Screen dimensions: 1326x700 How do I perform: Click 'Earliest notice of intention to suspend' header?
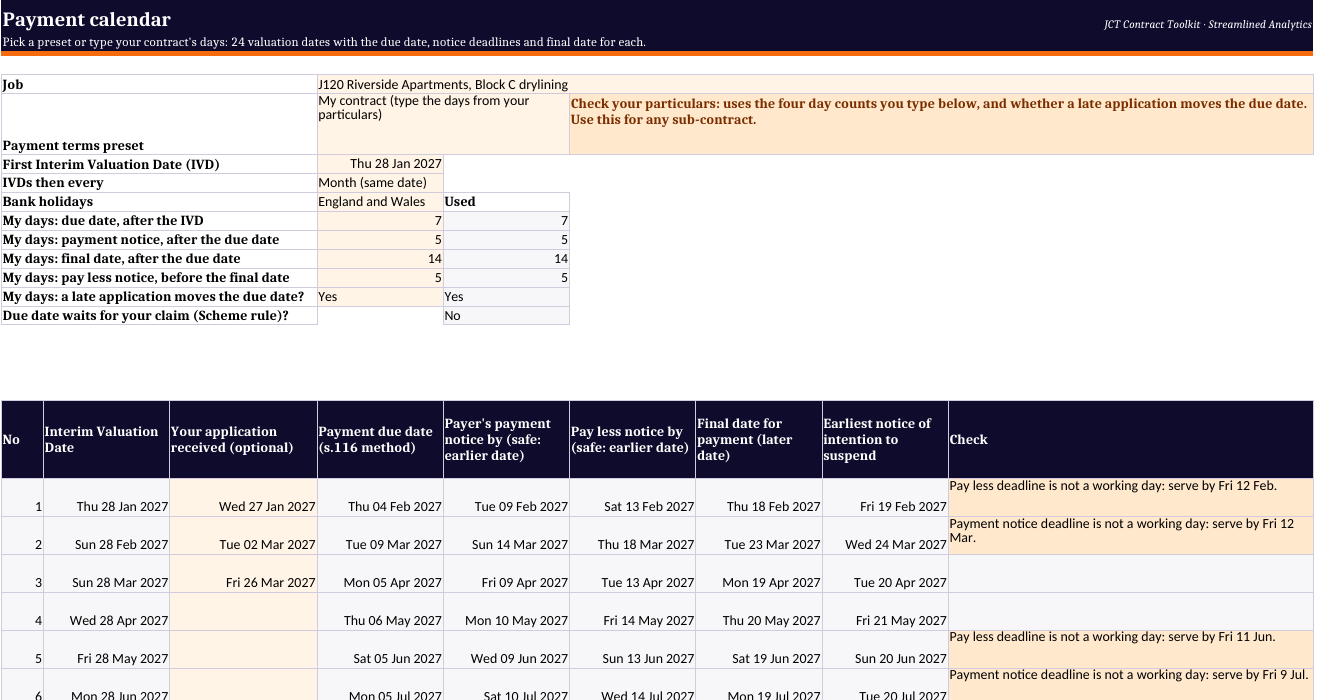884,440
